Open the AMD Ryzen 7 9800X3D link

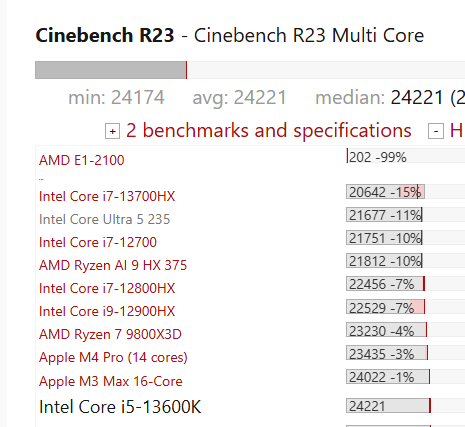(x=110, y=334)
